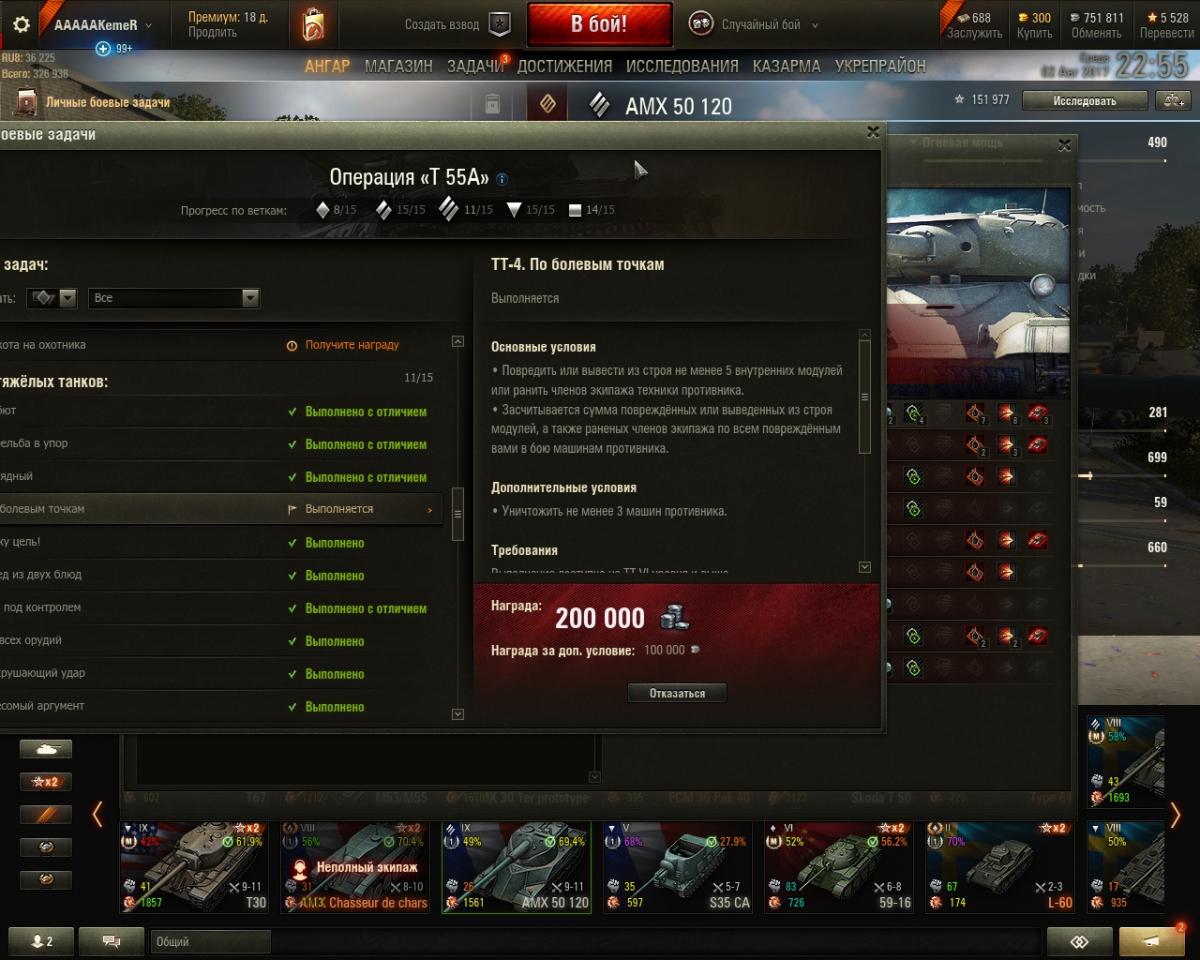Open the contacts list button

(41, 941)
